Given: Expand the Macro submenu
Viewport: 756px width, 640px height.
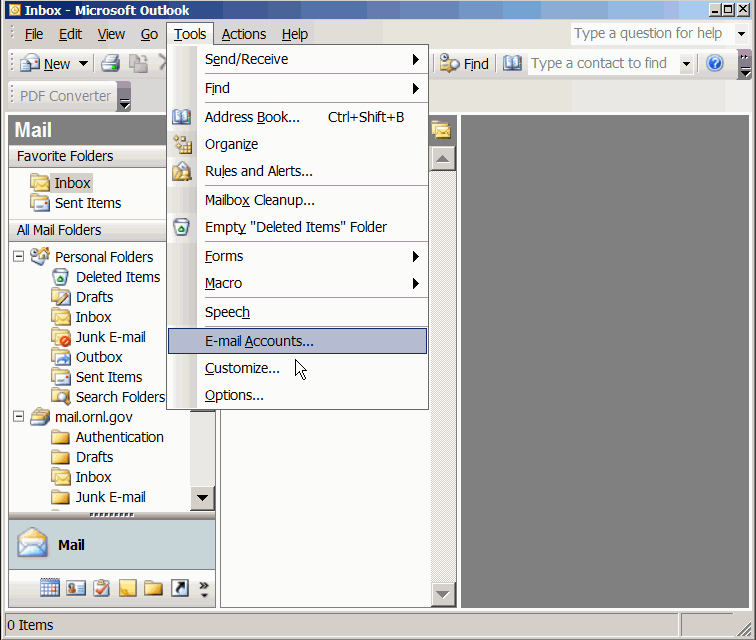Looking at the screenshot, I should pos(297,283).
